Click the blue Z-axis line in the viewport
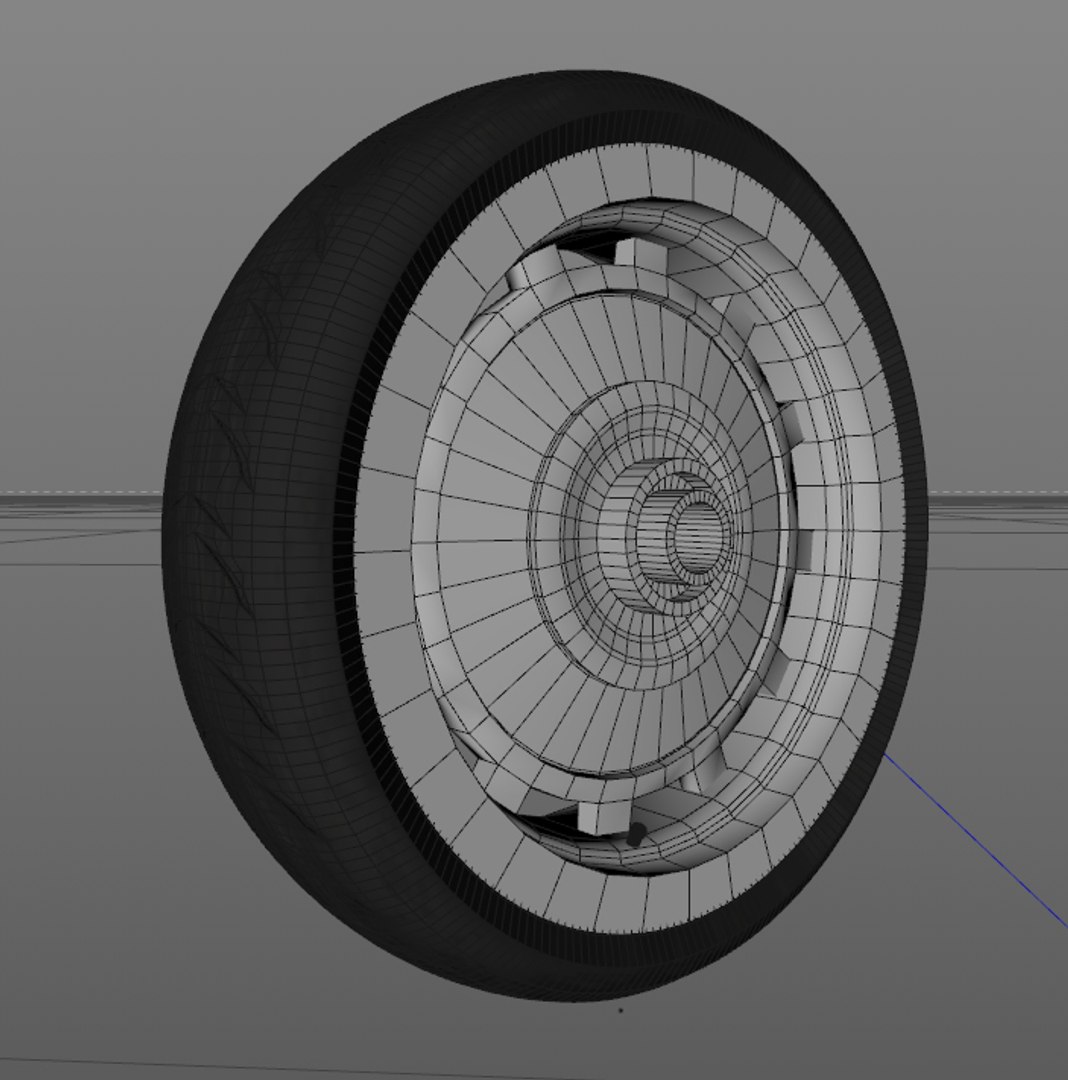The width and height of the screenshot is (1068, 1080). tap(976, 840)
